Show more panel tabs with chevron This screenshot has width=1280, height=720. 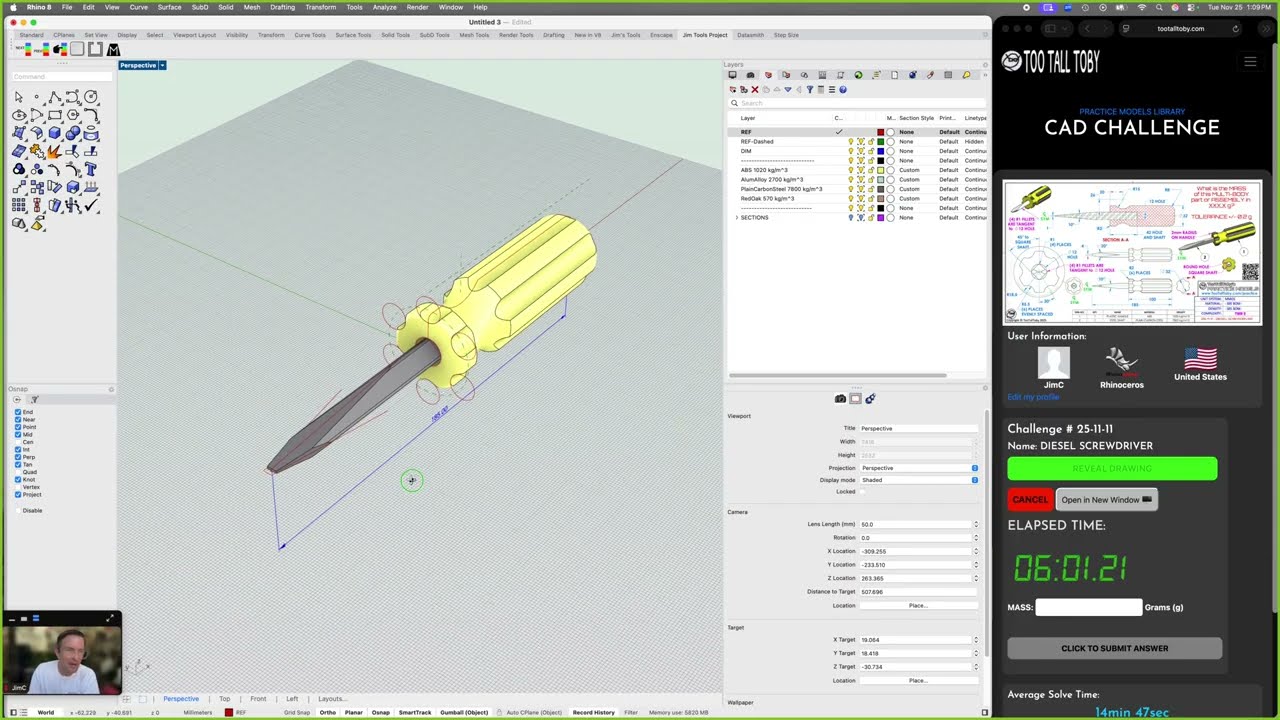(x=985, y=75)
